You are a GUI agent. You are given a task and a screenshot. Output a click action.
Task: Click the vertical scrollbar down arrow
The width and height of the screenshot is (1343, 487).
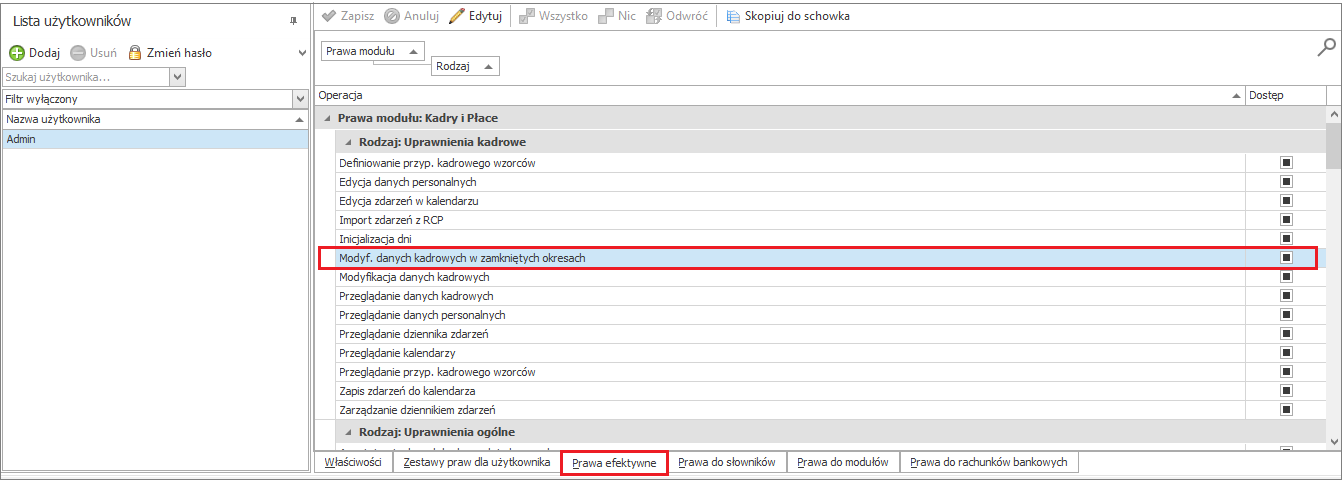point(1333,439)
